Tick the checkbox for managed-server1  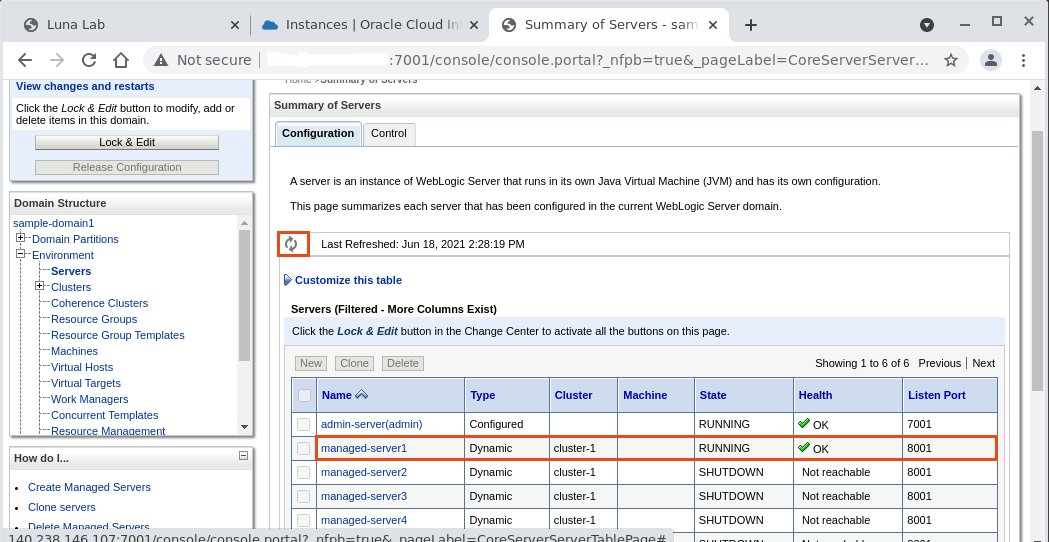304,448
